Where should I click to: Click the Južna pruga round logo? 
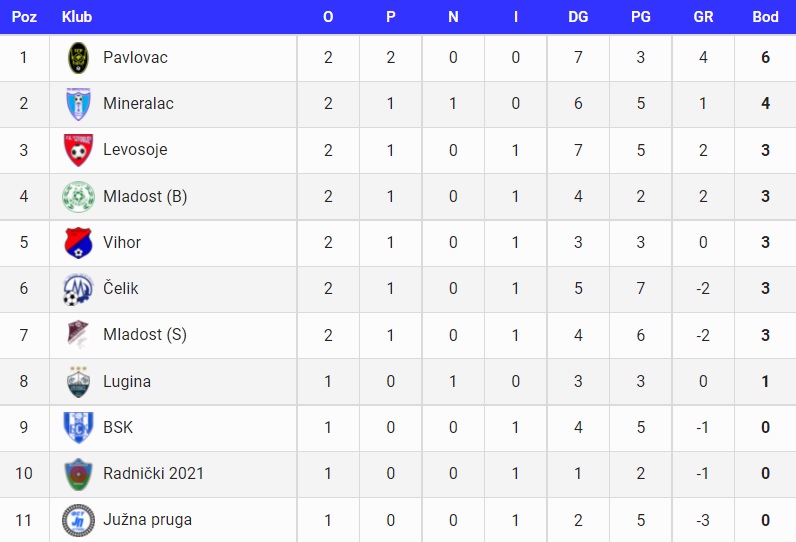(x=78, y=520)
